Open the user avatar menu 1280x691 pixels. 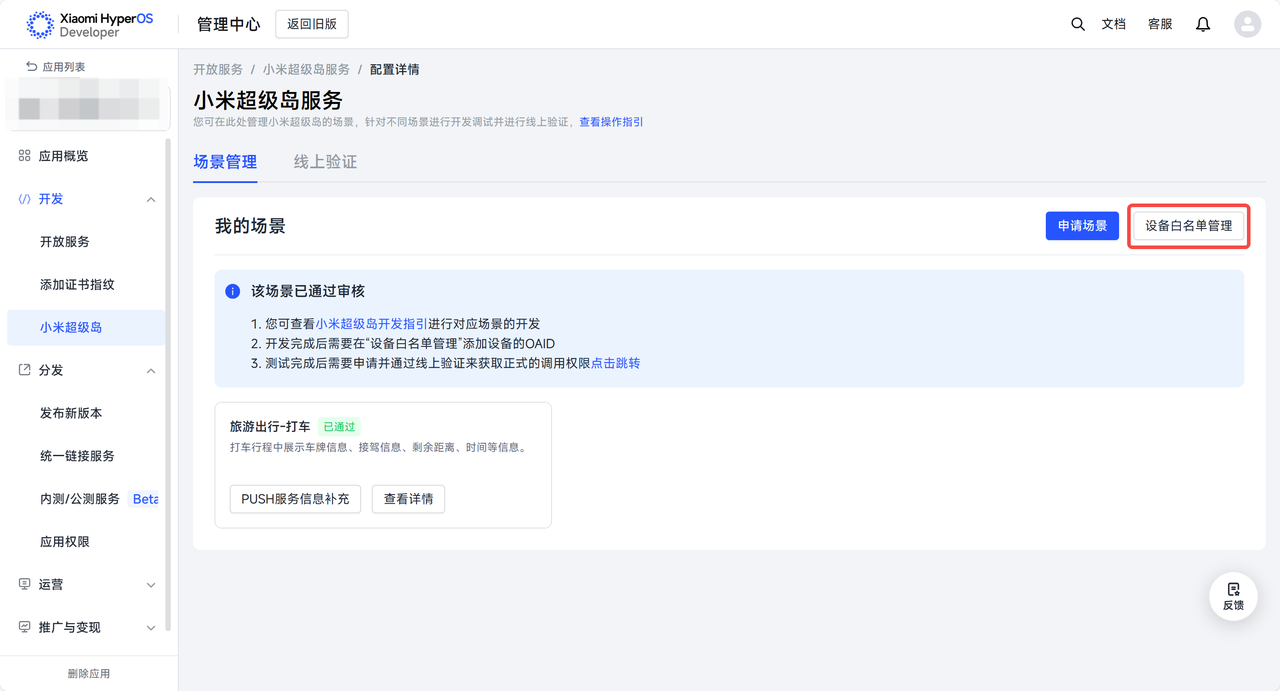1247,24
